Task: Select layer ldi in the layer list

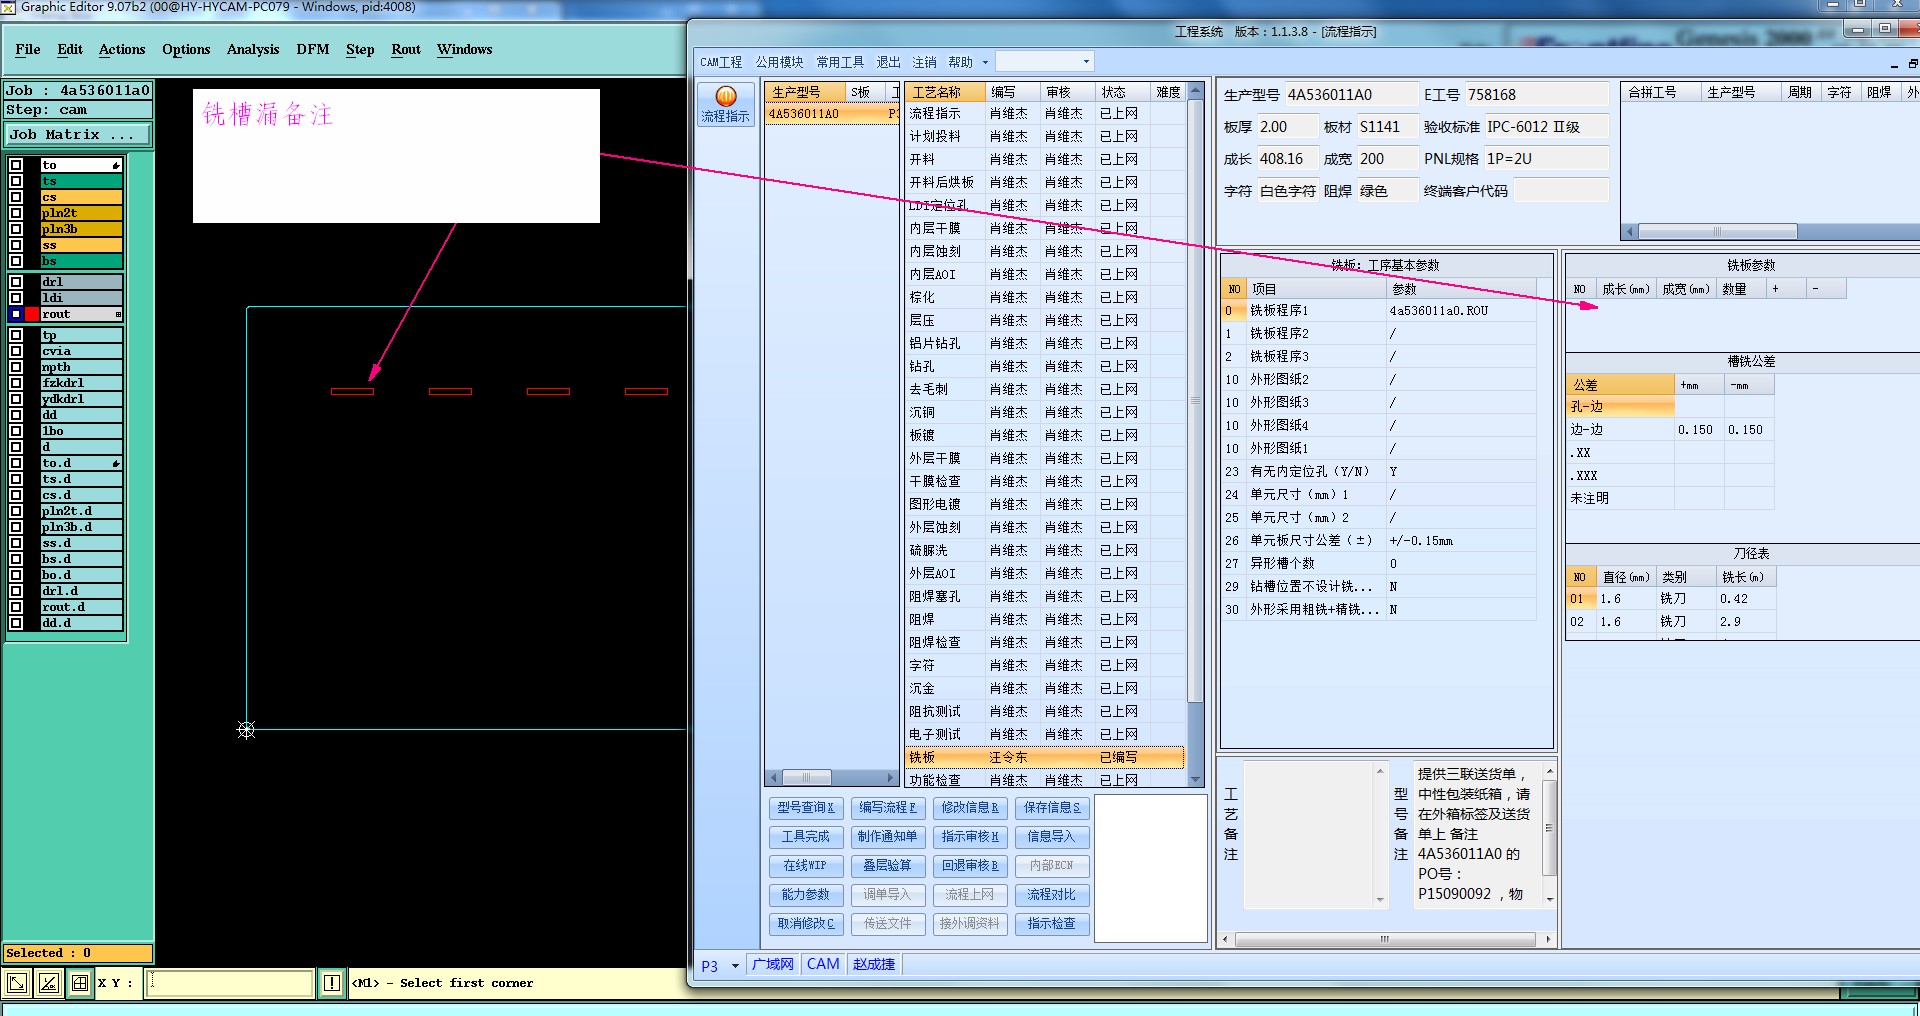Action: click(x=81, y=298)
